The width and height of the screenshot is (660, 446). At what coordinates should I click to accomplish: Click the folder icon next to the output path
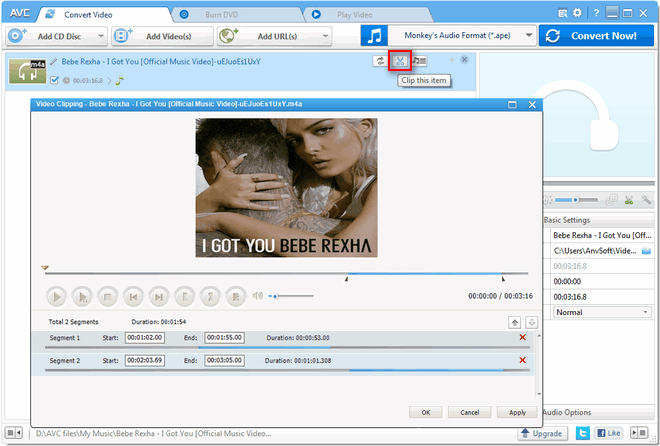[x=646, y=251]
